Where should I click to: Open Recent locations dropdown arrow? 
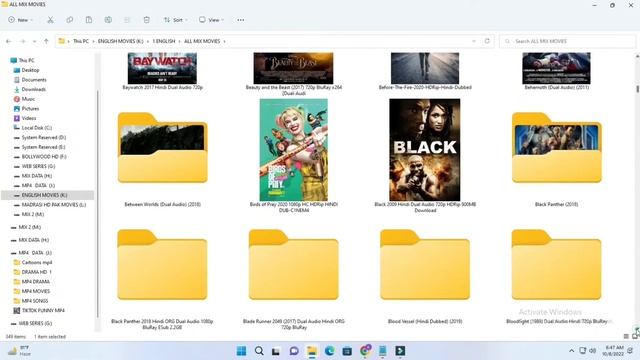(x=34, y=41)
